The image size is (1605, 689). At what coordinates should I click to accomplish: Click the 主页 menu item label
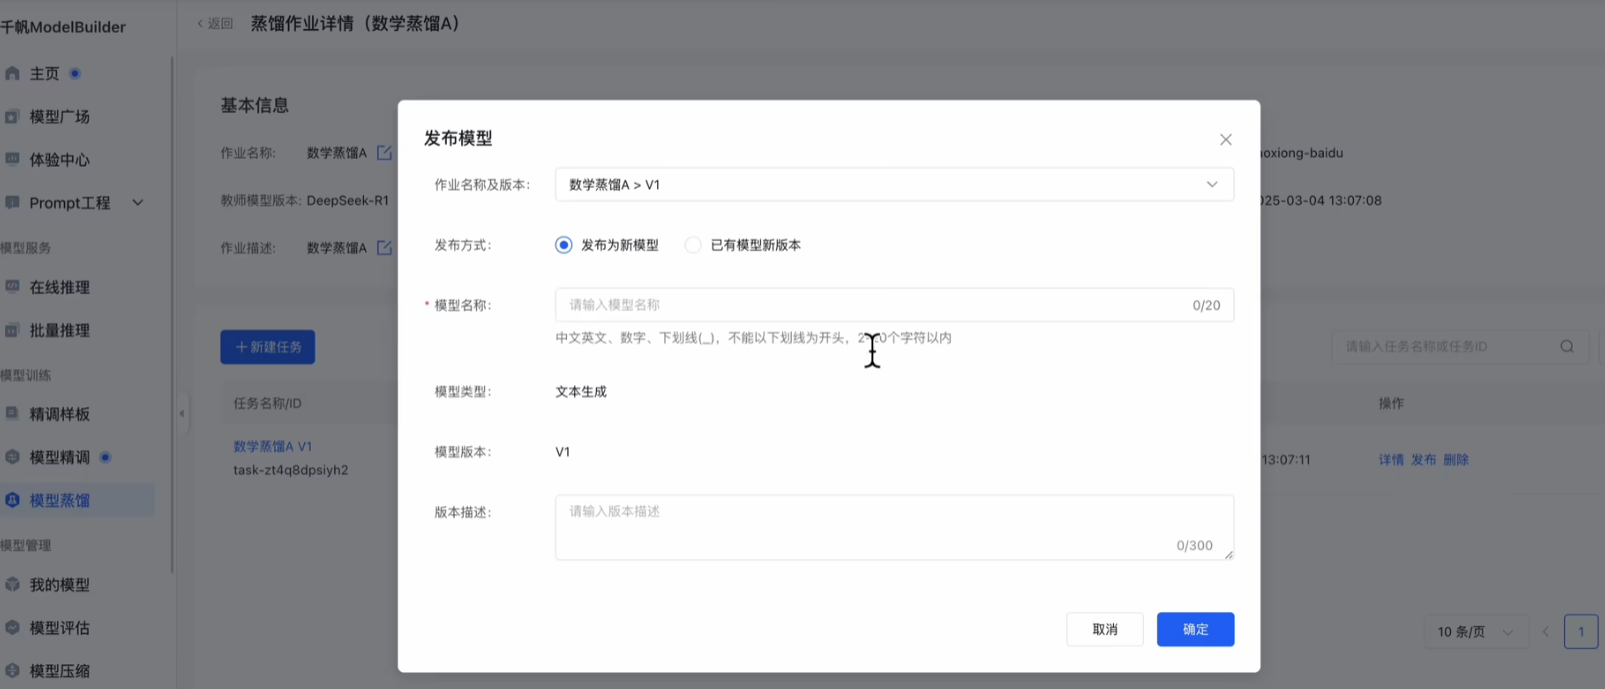click(x=45, y=74)
